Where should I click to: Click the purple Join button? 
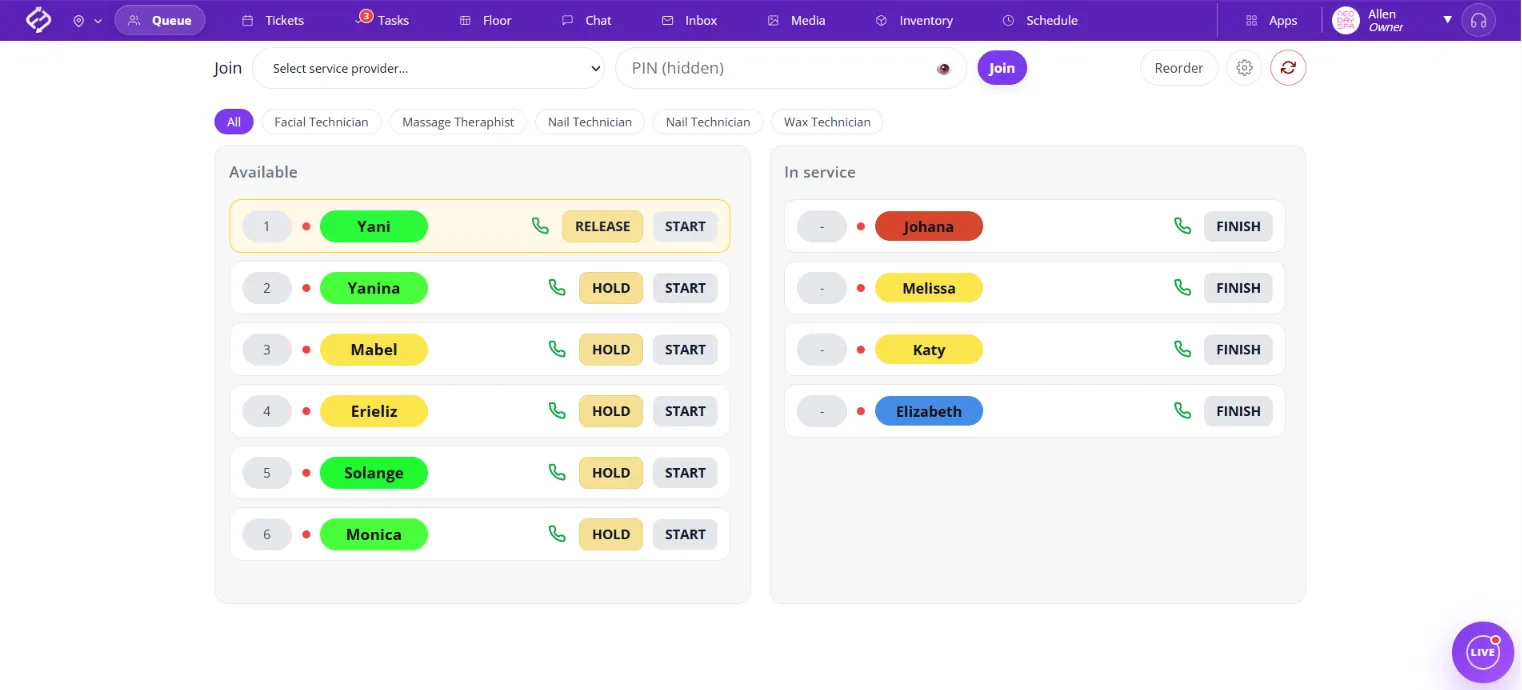[1002, 68]
